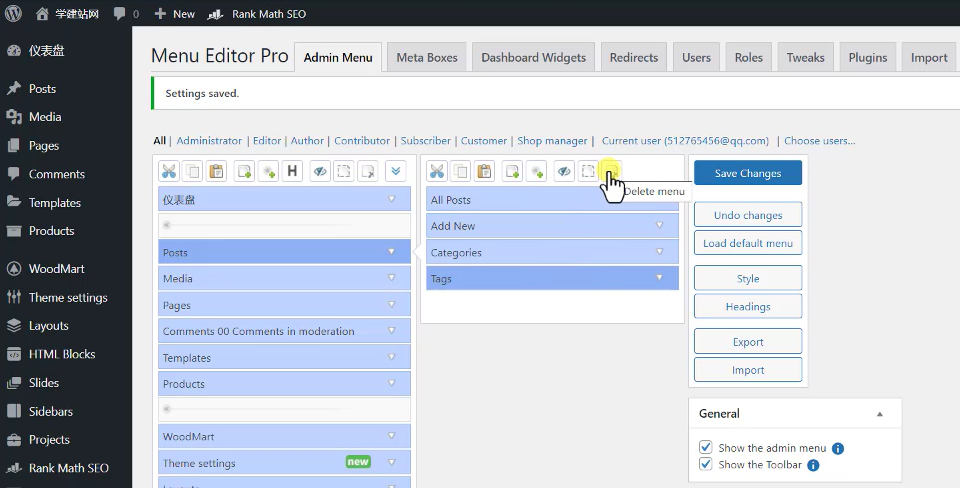Click the Cut icon in submenu toolbar
Image resolution: width=960 pixels, height=488 pixels.
pyautogui.click(x=437, y=171)
